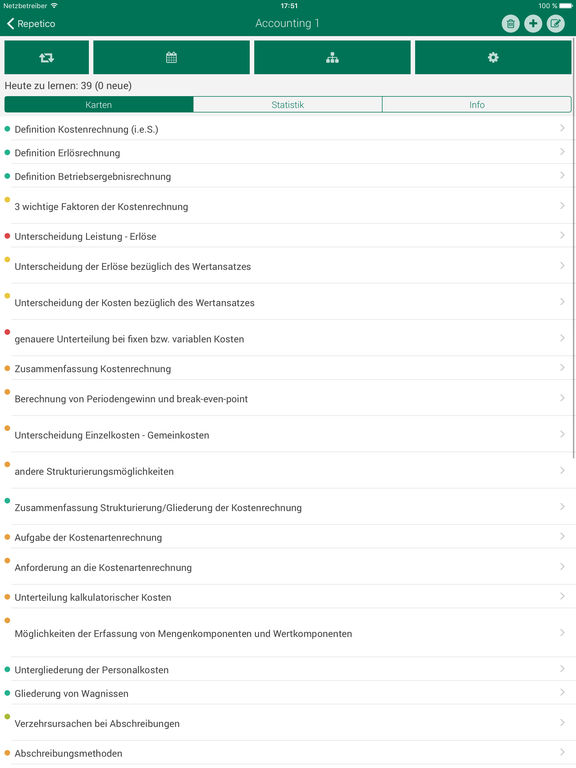The height and width of the screenshot is (768, 576).
Task: Open card andere Strukturierungsmöglichkeiten
Action: pyautogui.click(x=288, y=470)
